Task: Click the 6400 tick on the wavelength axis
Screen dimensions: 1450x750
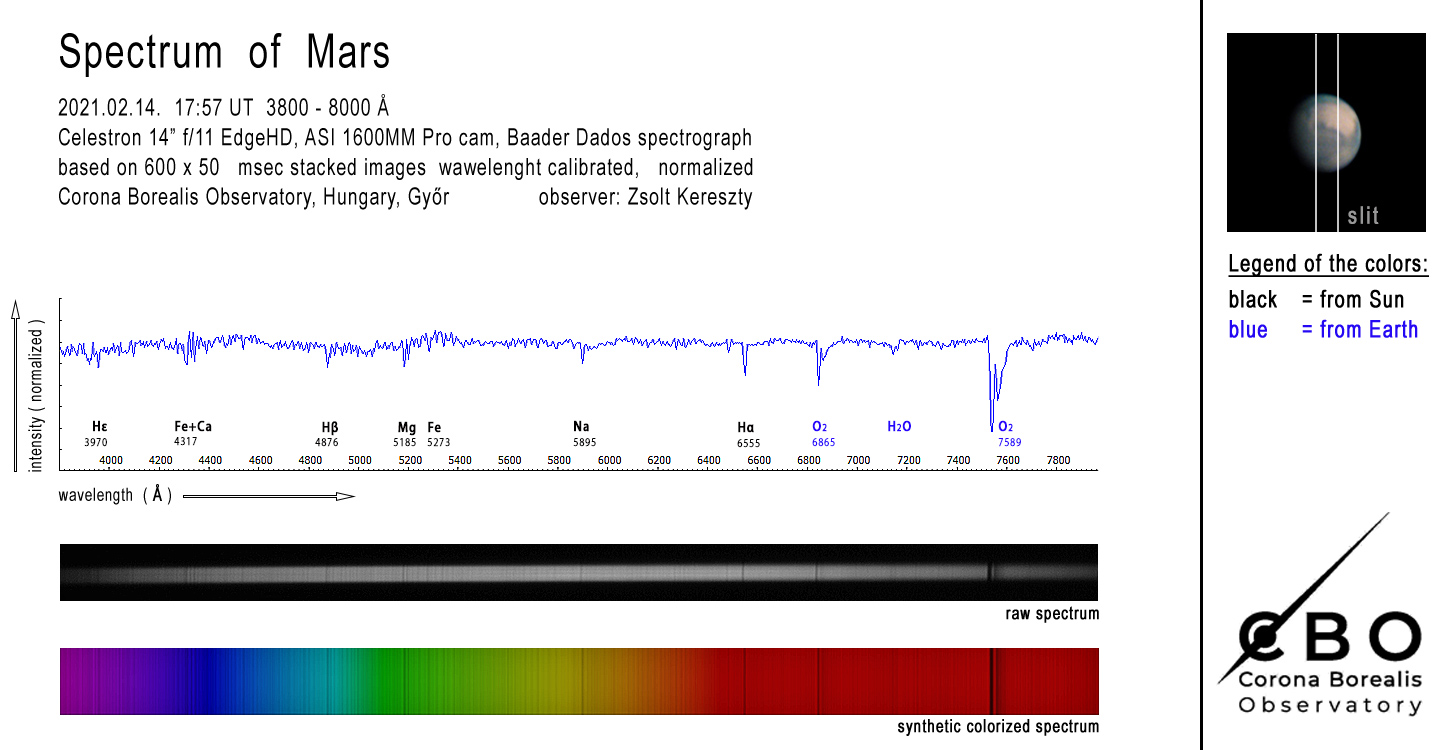Action: point(709,461)
